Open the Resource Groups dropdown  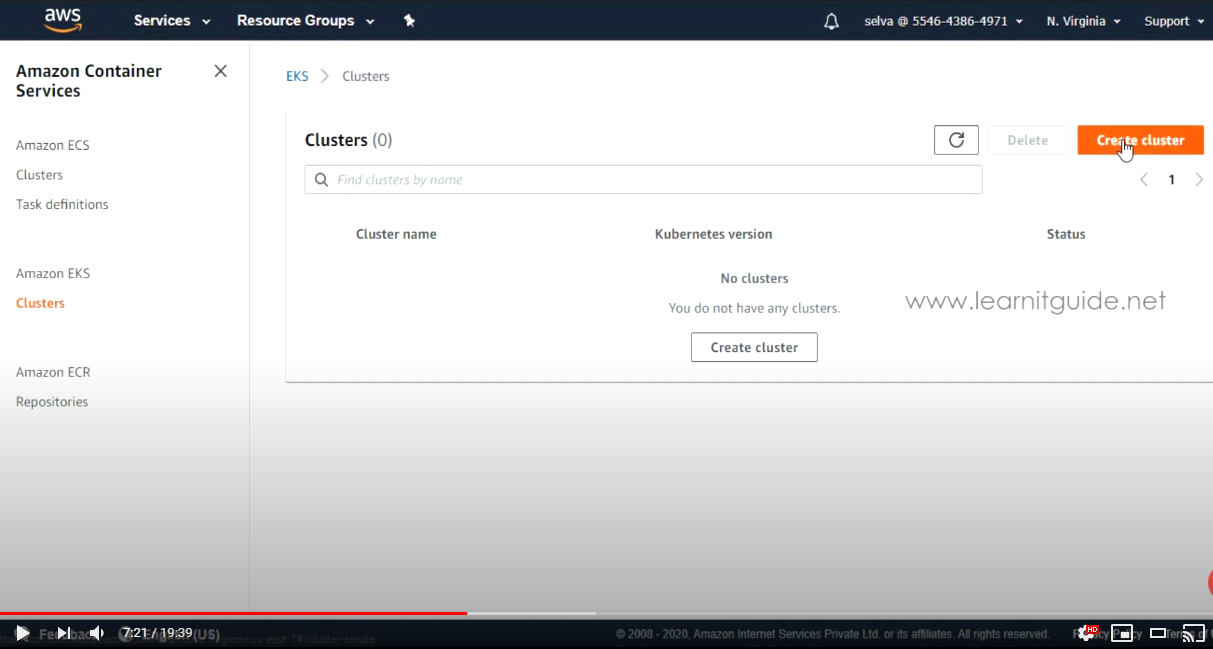306,21
